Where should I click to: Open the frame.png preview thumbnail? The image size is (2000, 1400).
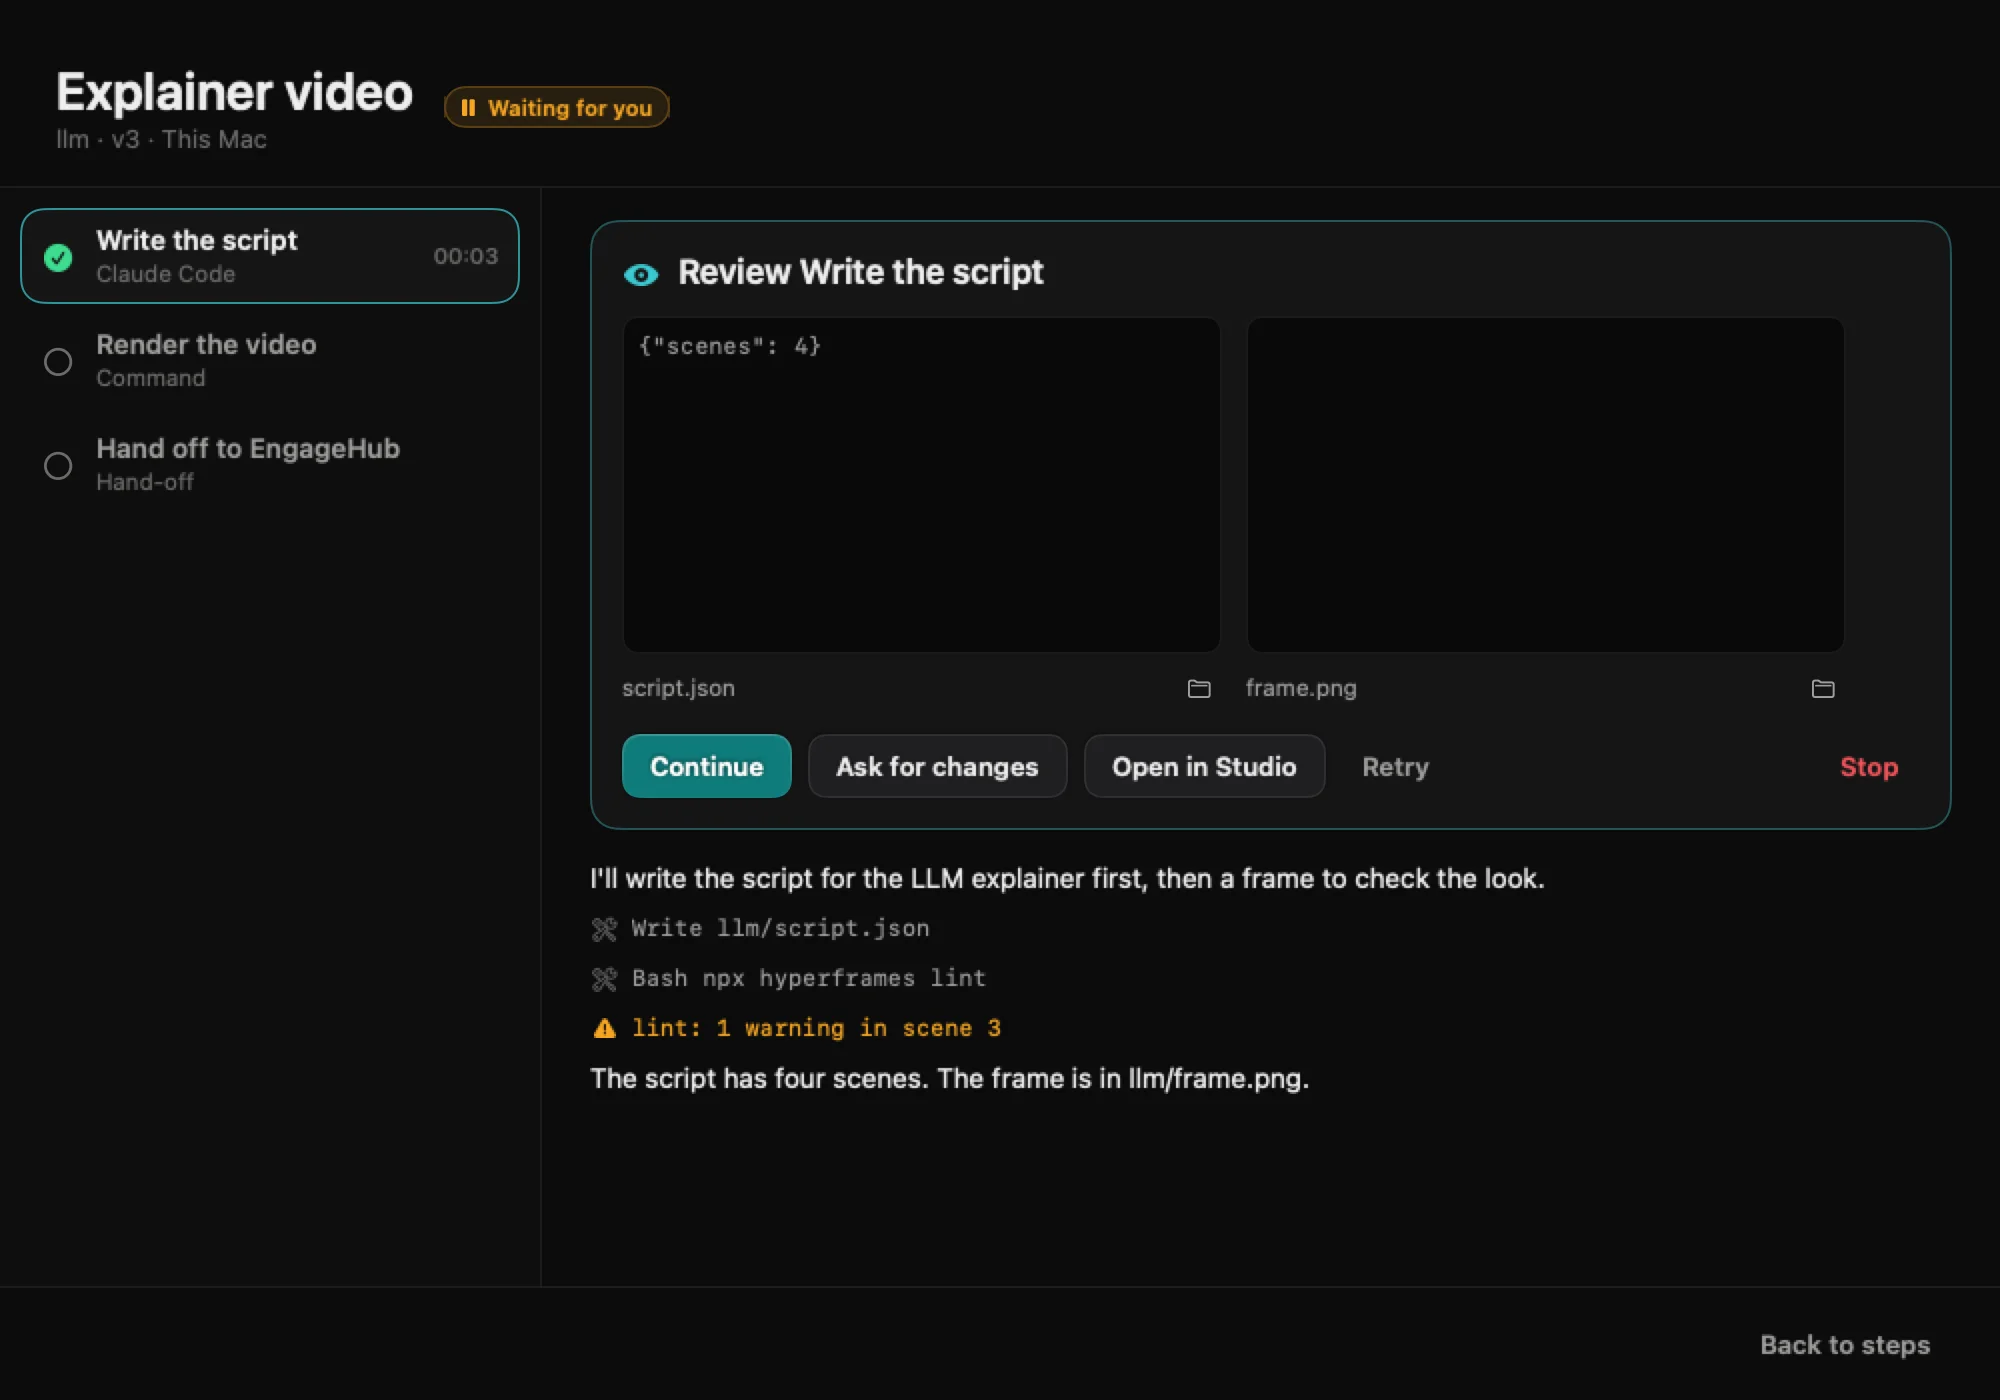[x=1545, y=485]
